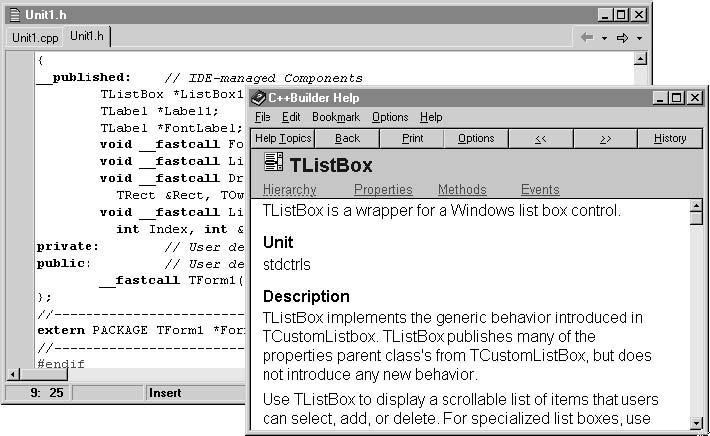Image resolution: width=710 pixels, height=436 pixels.
Task: Switch to the Unit1.cpp tab
Action: 35,38
